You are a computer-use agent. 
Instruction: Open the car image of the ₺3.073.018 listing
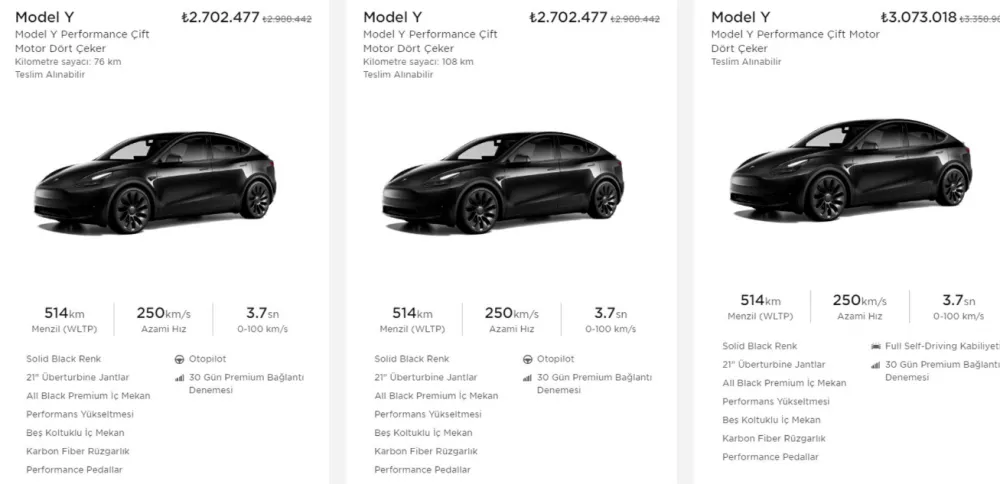[x=850, y=169]
